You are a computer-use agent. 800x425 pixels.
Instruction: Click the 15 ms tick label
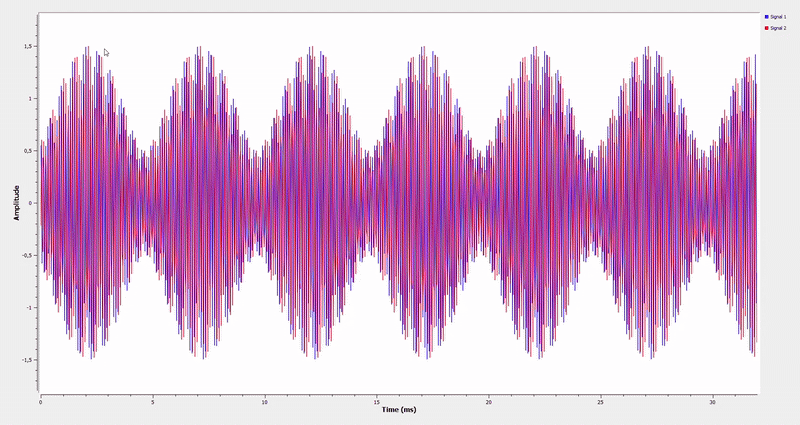coord(376,401)
